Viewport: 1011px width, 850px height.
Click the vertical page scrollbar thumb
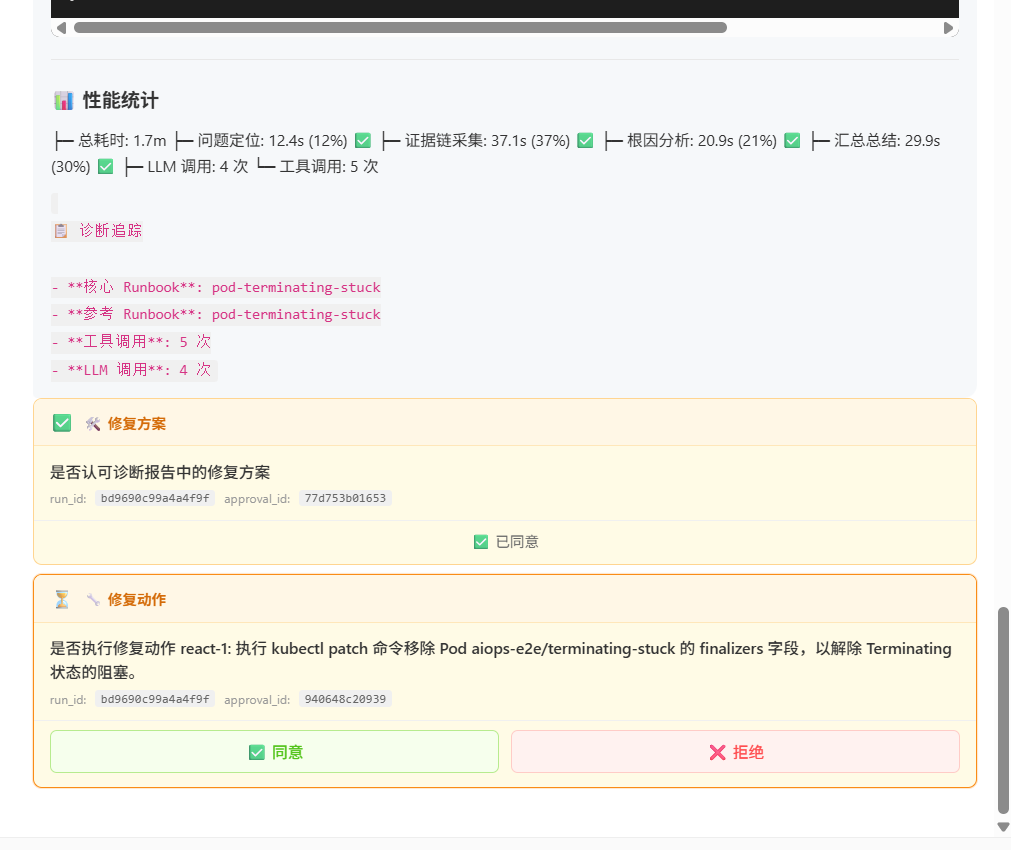point(1003,710)
